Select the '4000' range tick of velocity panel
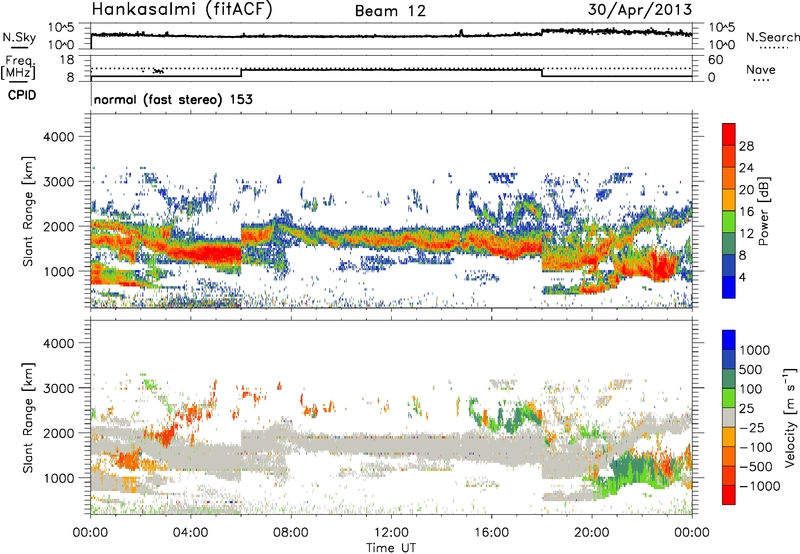 [58, 343]
